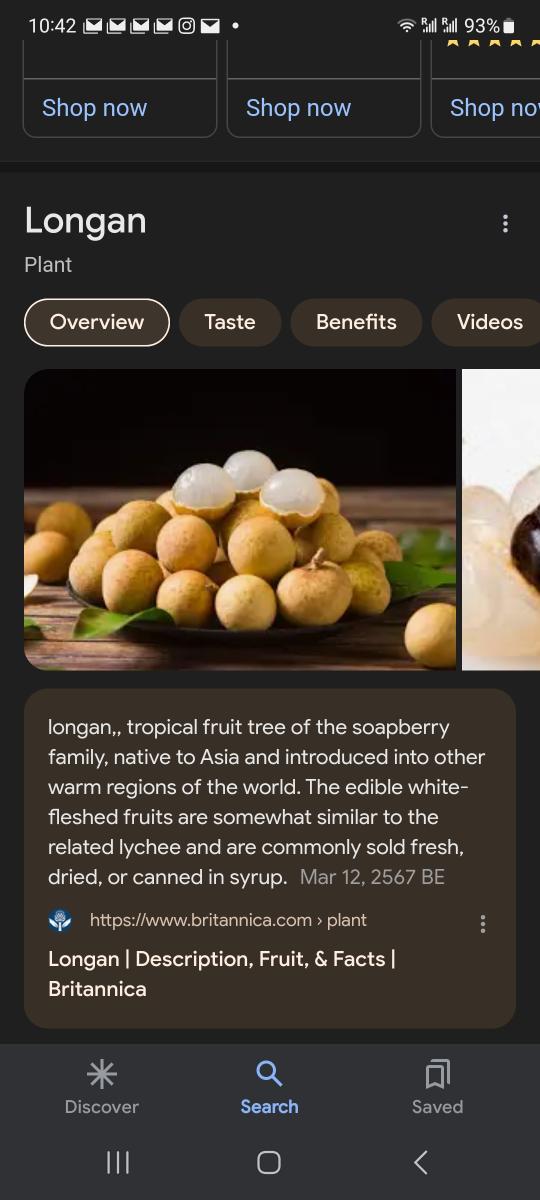Tap the Search magnifier icon

(x=269, y=1074)
